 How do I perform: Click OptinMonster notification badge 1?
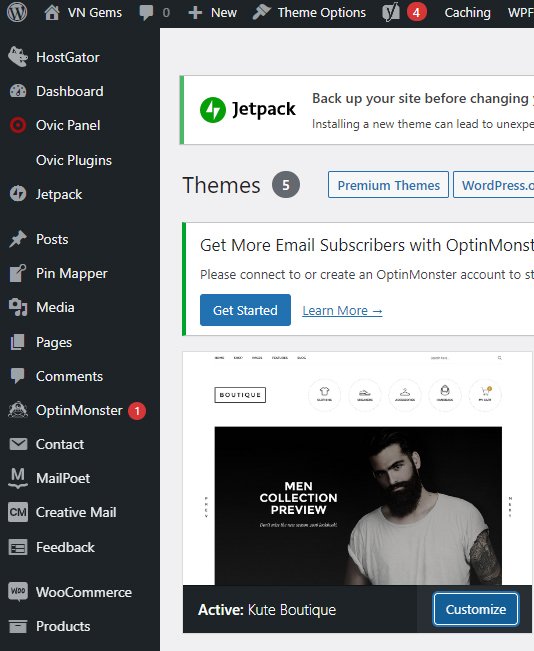click(137, 411)
